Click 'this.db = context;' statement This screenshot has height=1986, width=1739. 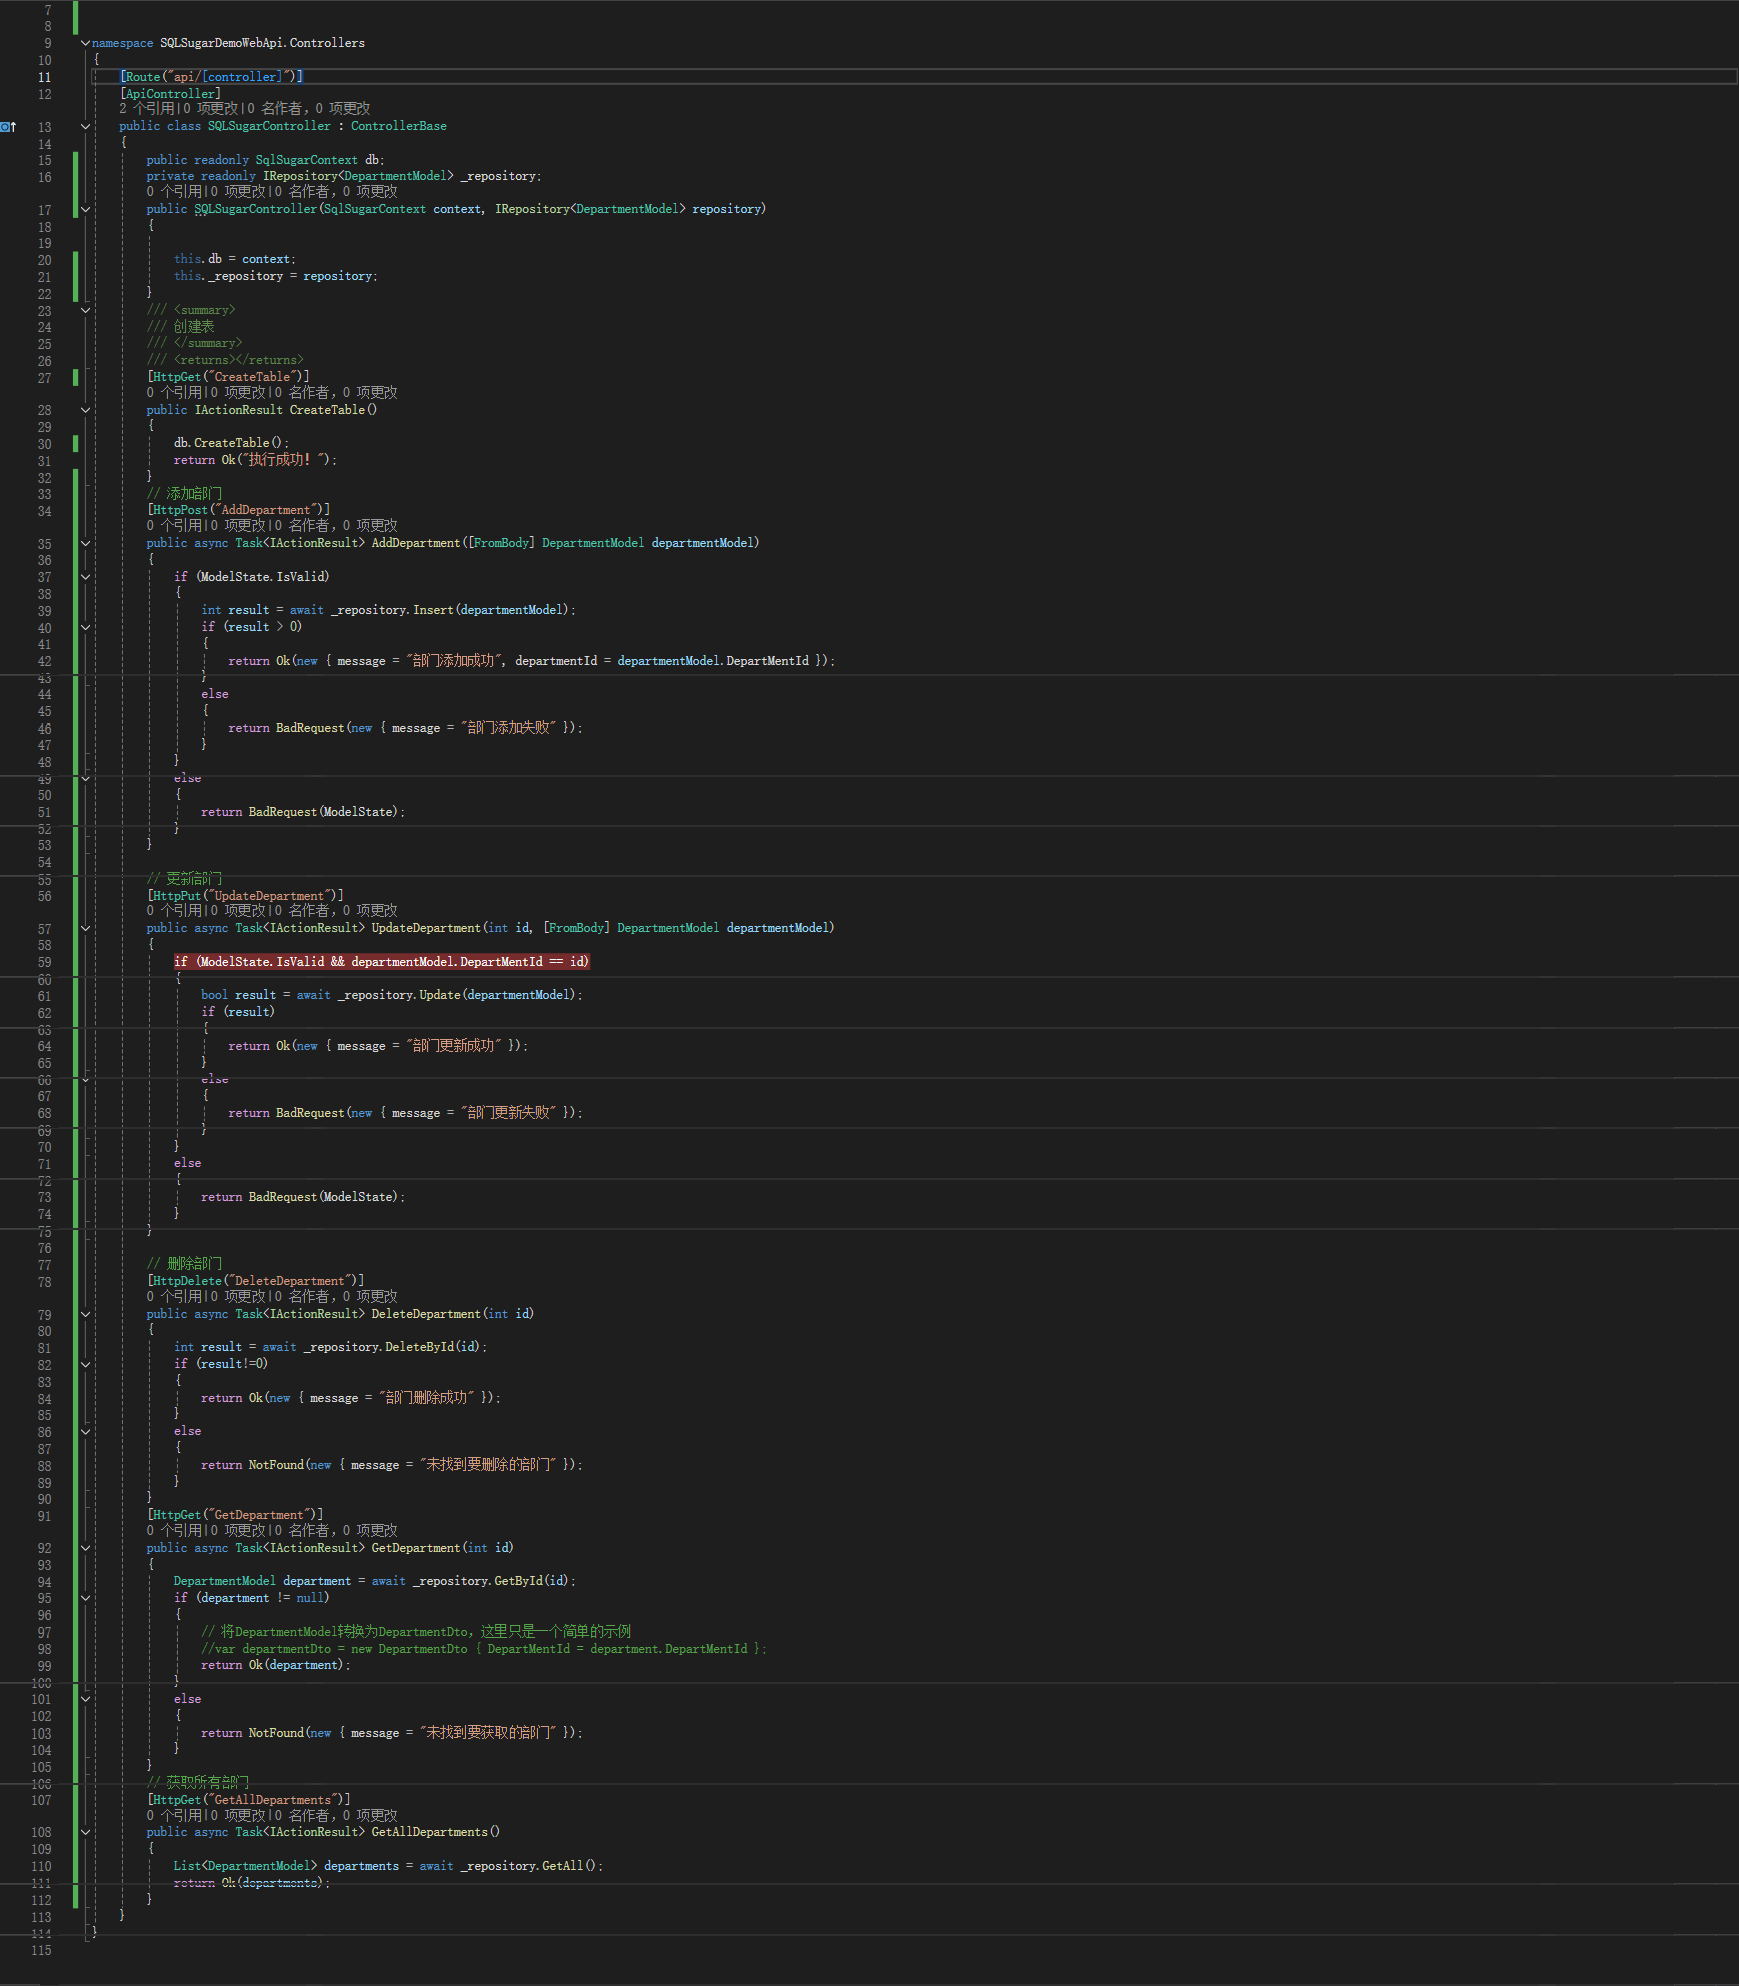point(235,259)
